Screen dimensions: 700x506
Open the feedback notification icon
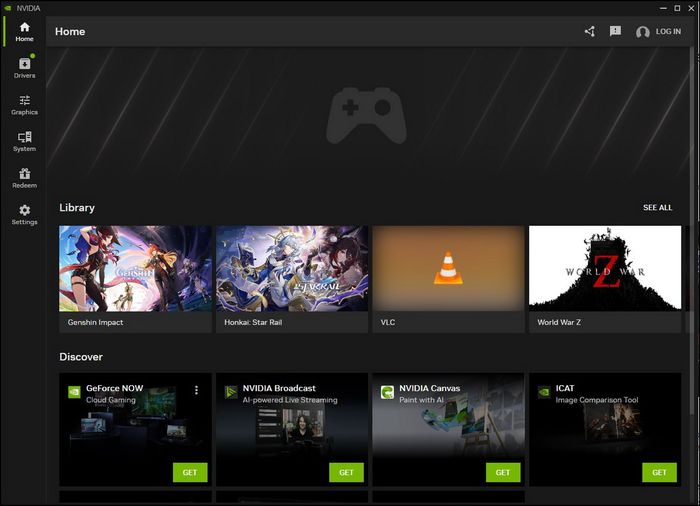(x=615, y=31)
